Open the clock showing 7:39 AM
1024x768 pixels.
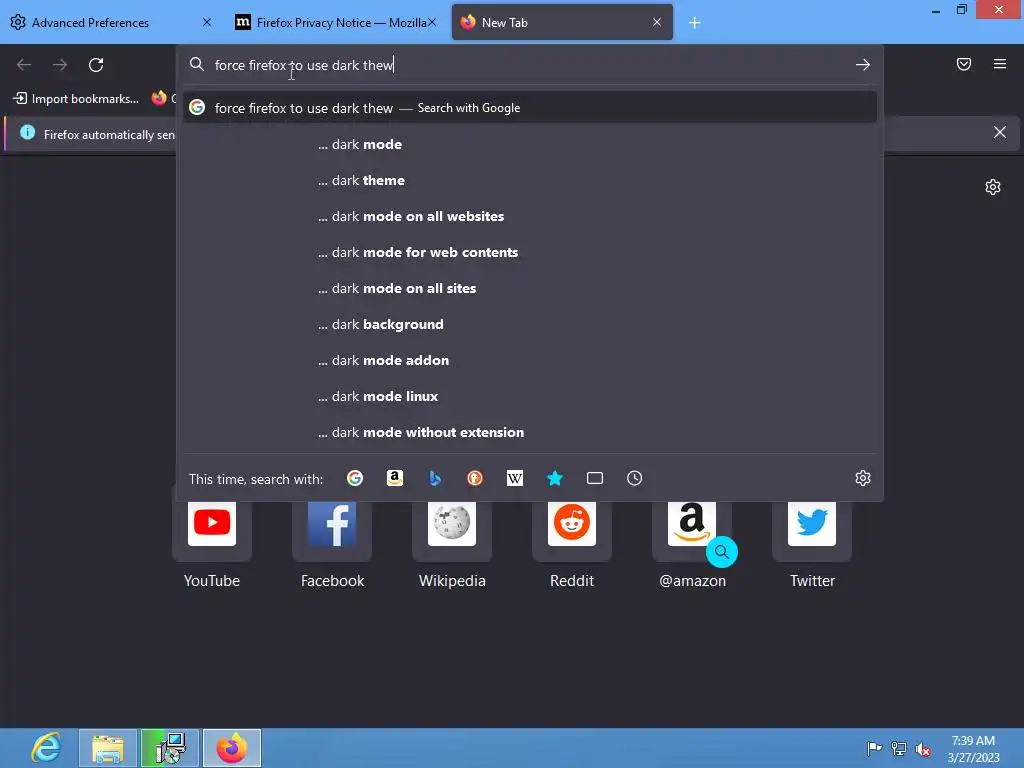pyautogui.click(x=973, y=748)
